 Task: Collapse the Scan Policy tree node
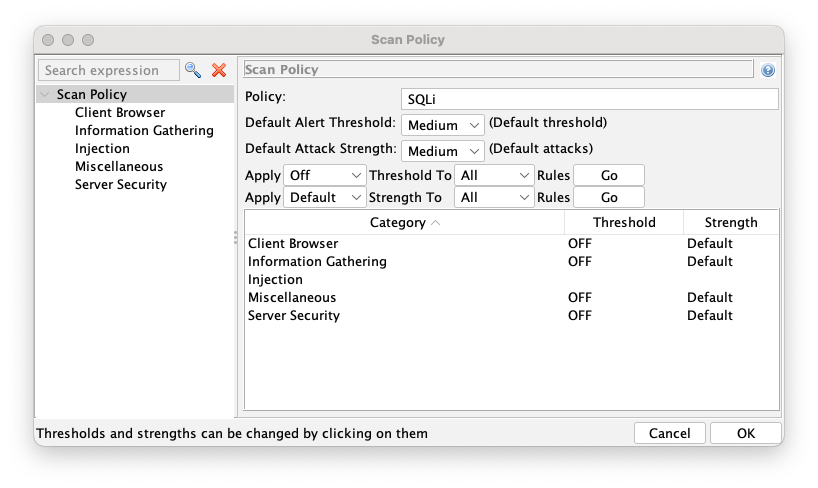(45, 95)
